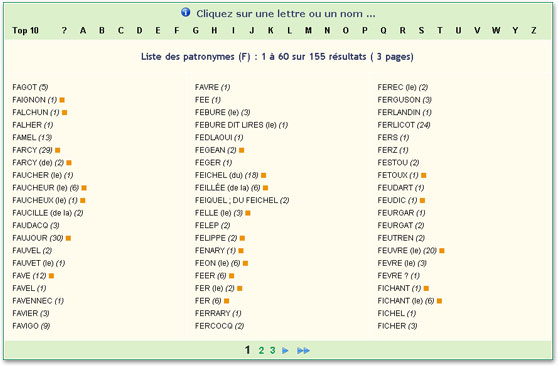
Task: Open the FAVENNEC surname entry
Action: click(38, 301)
